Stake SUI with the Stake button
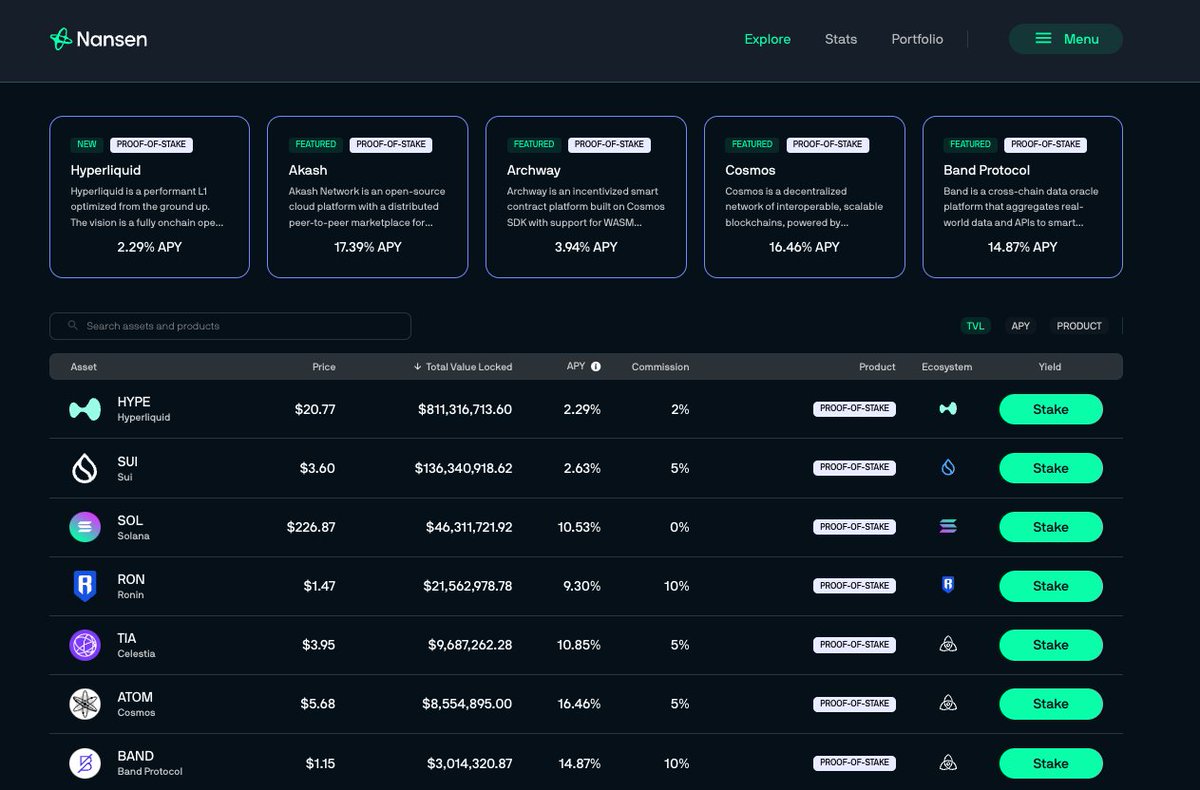The height and width of the screenshot is (790, 1200). pos(1051,468)
